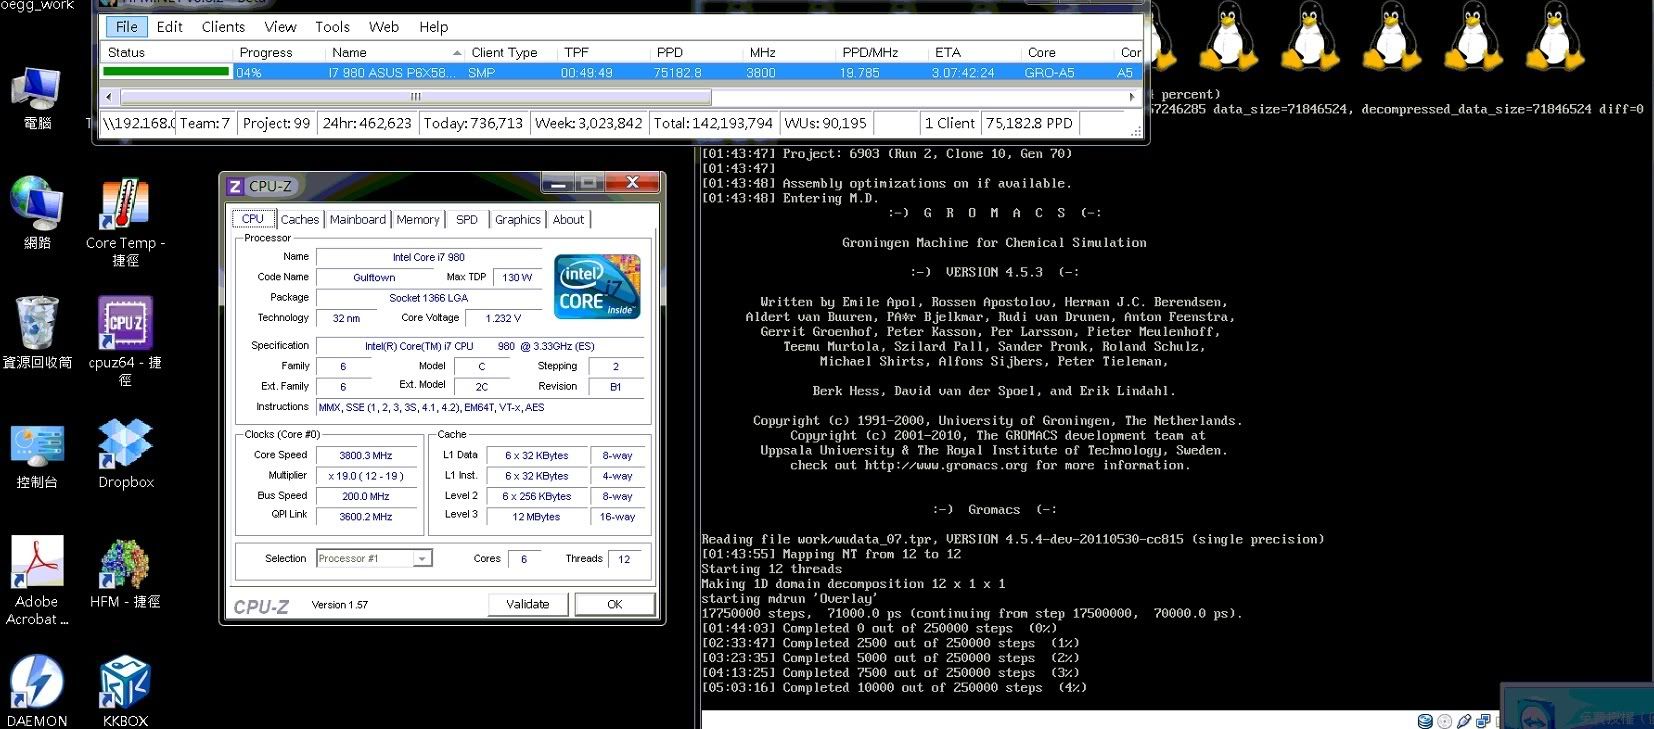The image size is (1654, 729).
Task: Click the 'Intel Core i7 980' name field
Action: (x=428, y=257)
